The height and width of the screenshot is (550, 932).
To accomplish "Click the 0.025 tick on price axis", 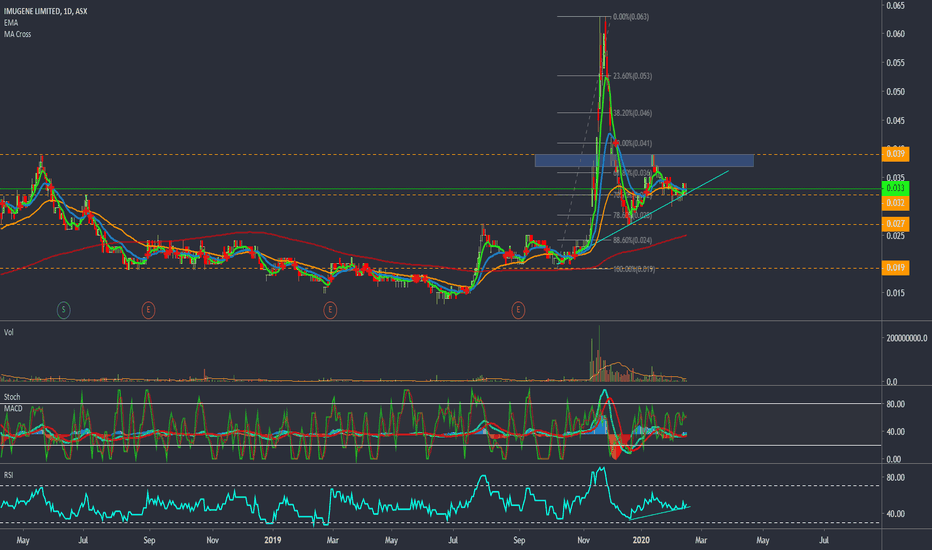I will pos(895,235).
